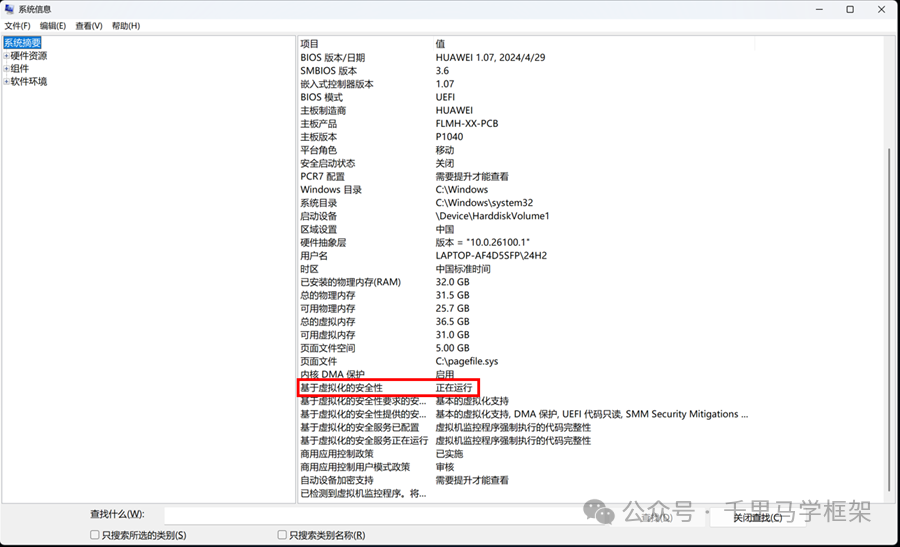
Task: Click the 关闭查找(C) button
Action: point(758,517)
